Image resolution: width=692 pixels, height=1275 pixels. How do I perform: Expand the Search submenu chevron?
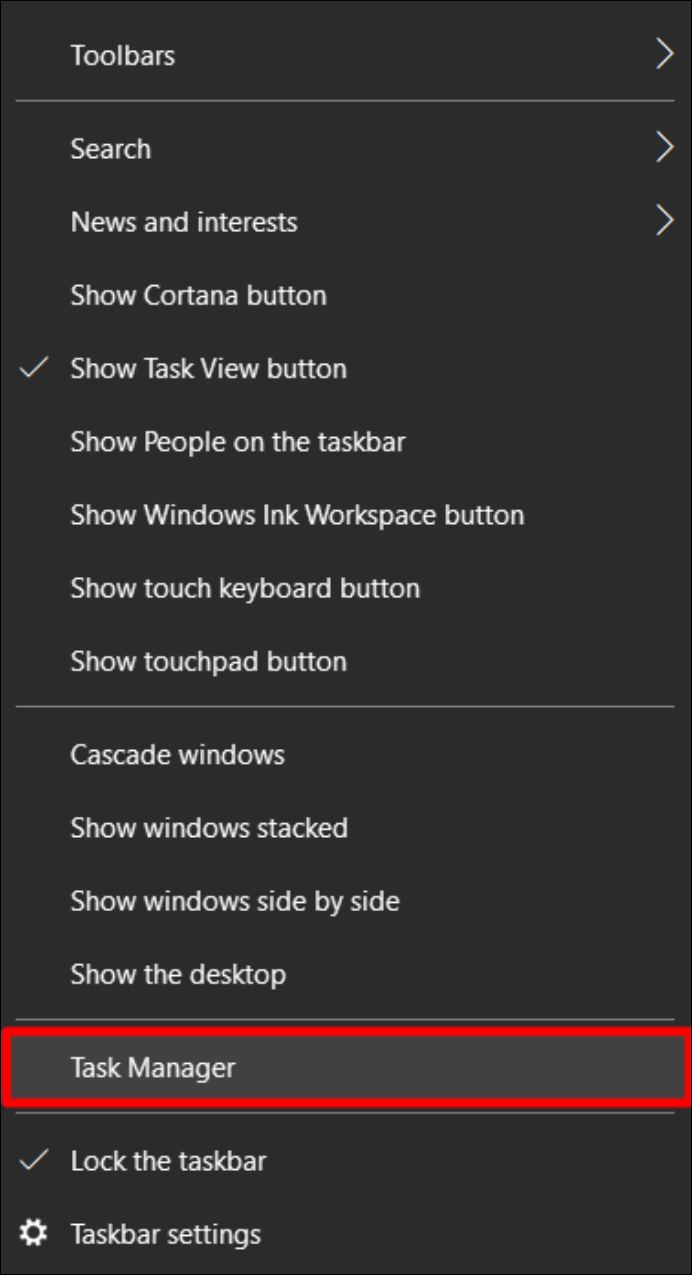[664, 149]
